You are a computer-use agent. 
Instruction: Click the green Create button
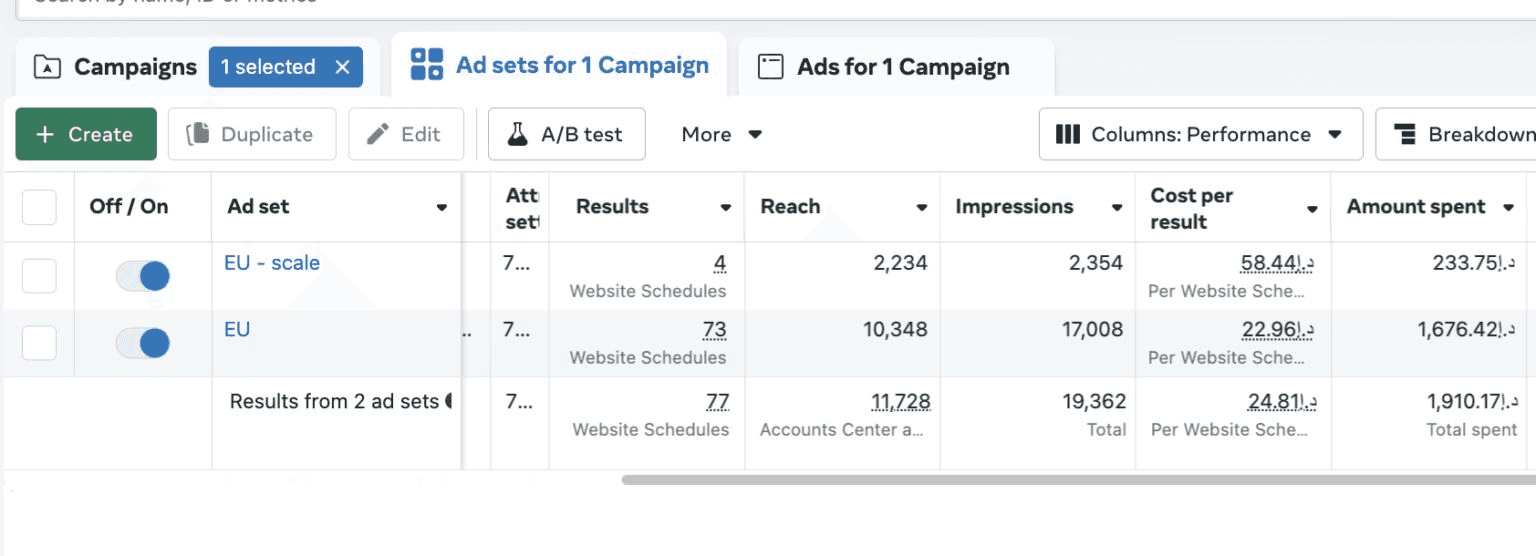(86, 134)
